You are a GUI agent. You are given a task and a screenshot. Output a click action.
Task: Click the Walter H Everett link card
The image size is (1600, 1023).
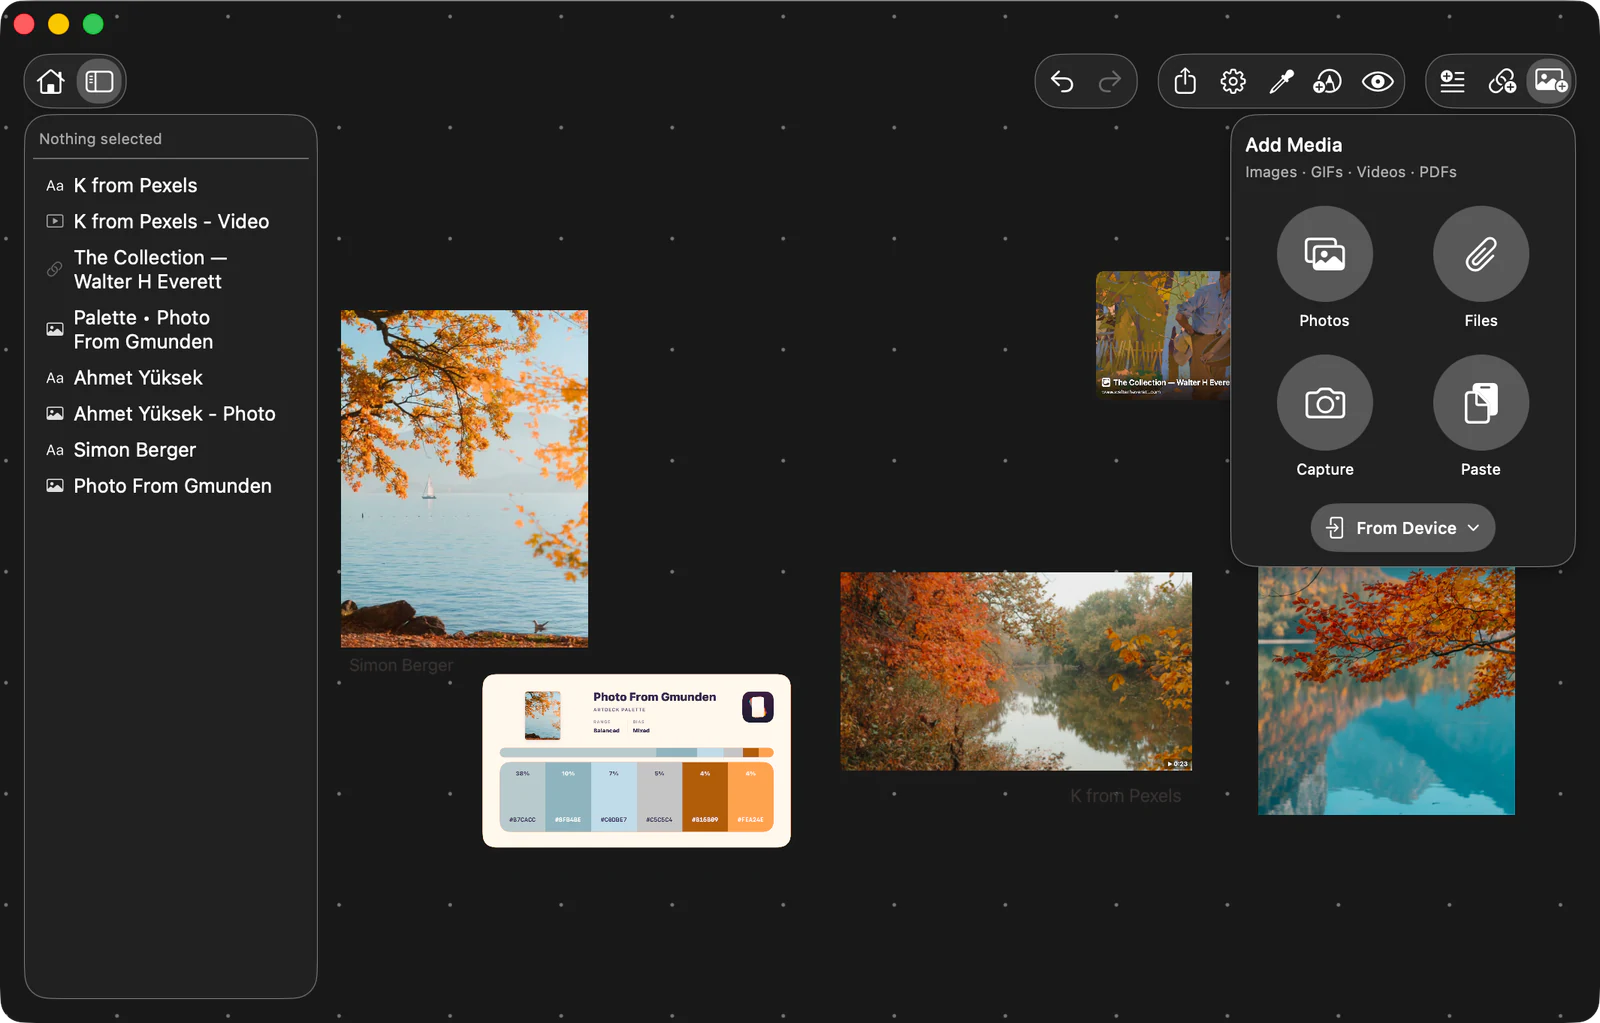1163,335
